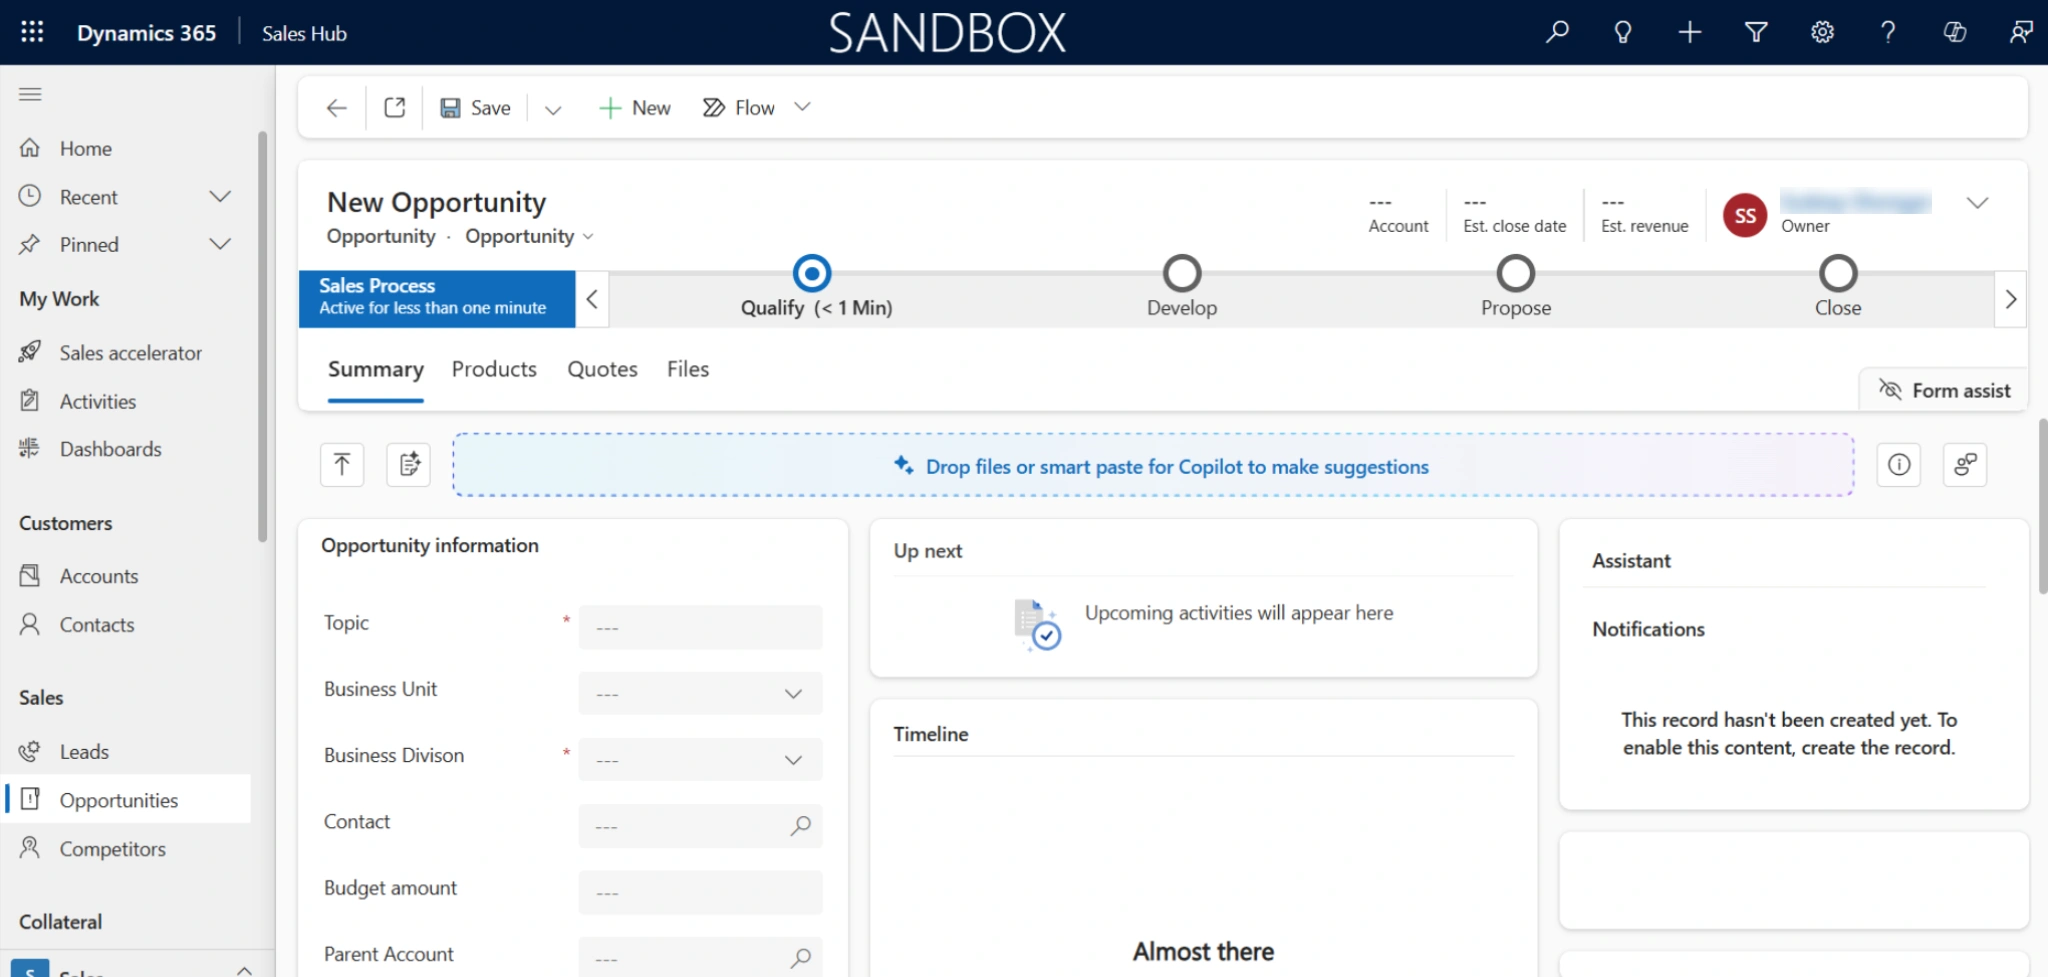
Task: Click the open in new window icon
Action: pyautogui.click(x=395, y=108)
